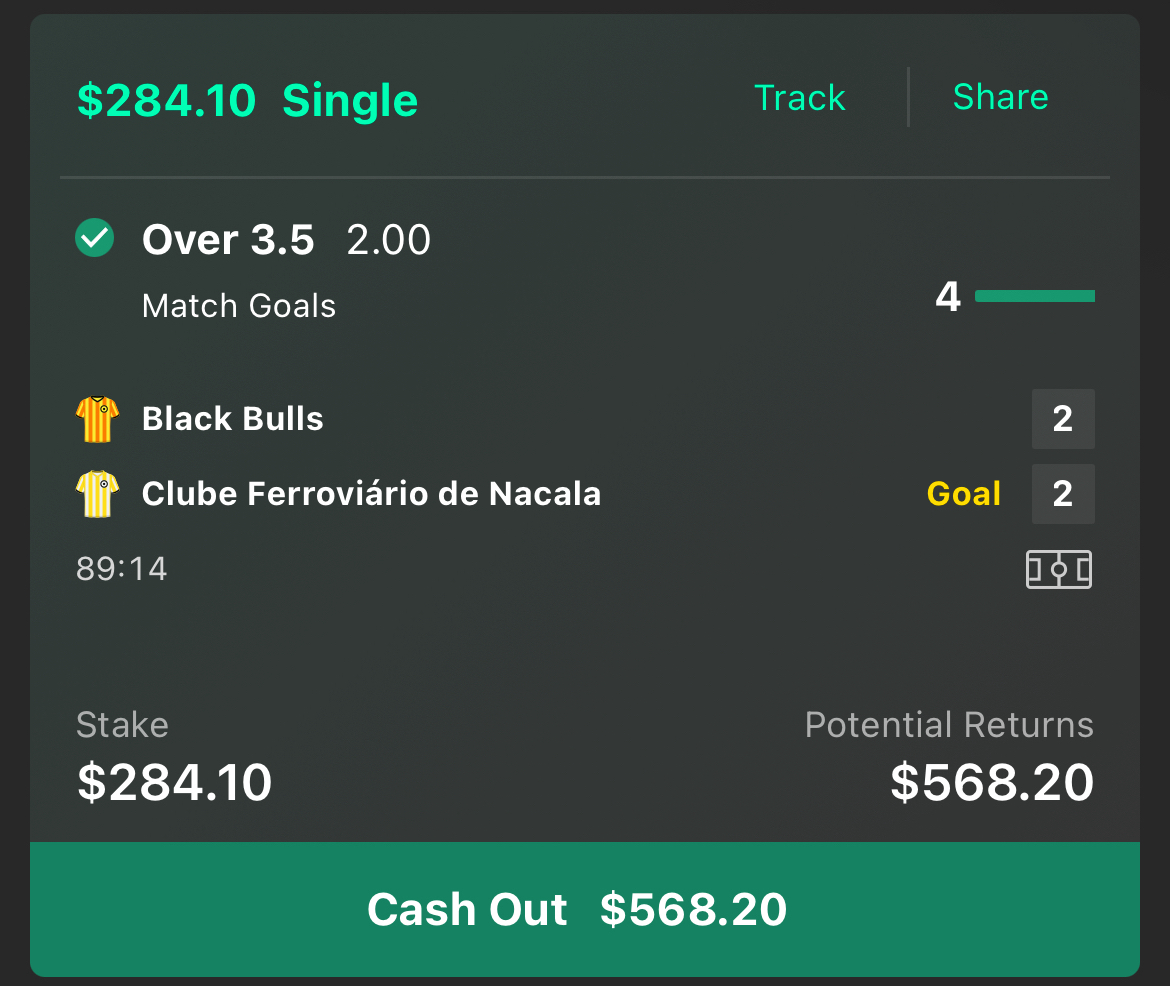
Task: Click the $568.20 Potential Returns amount
Action: [992, 782]
